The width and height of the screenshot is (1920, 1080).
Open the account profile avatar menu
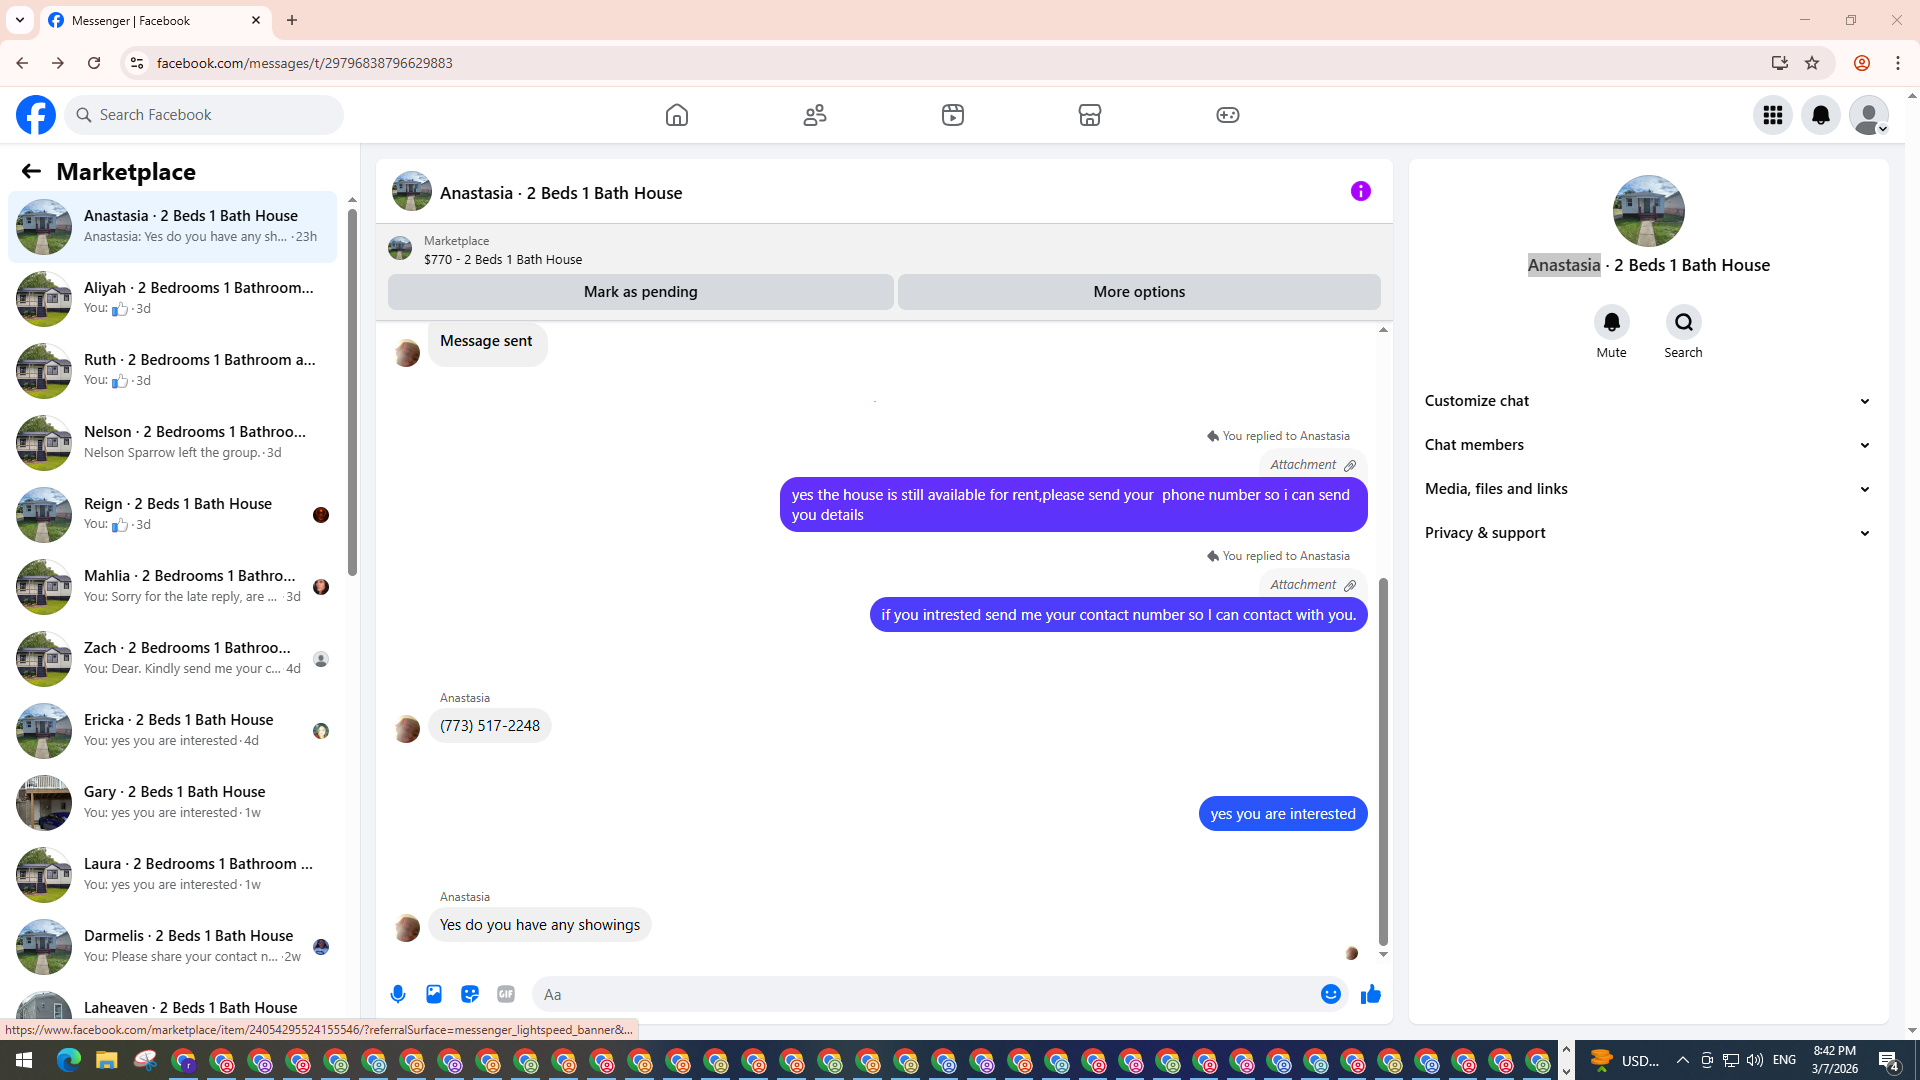(x=1869, y=115)
